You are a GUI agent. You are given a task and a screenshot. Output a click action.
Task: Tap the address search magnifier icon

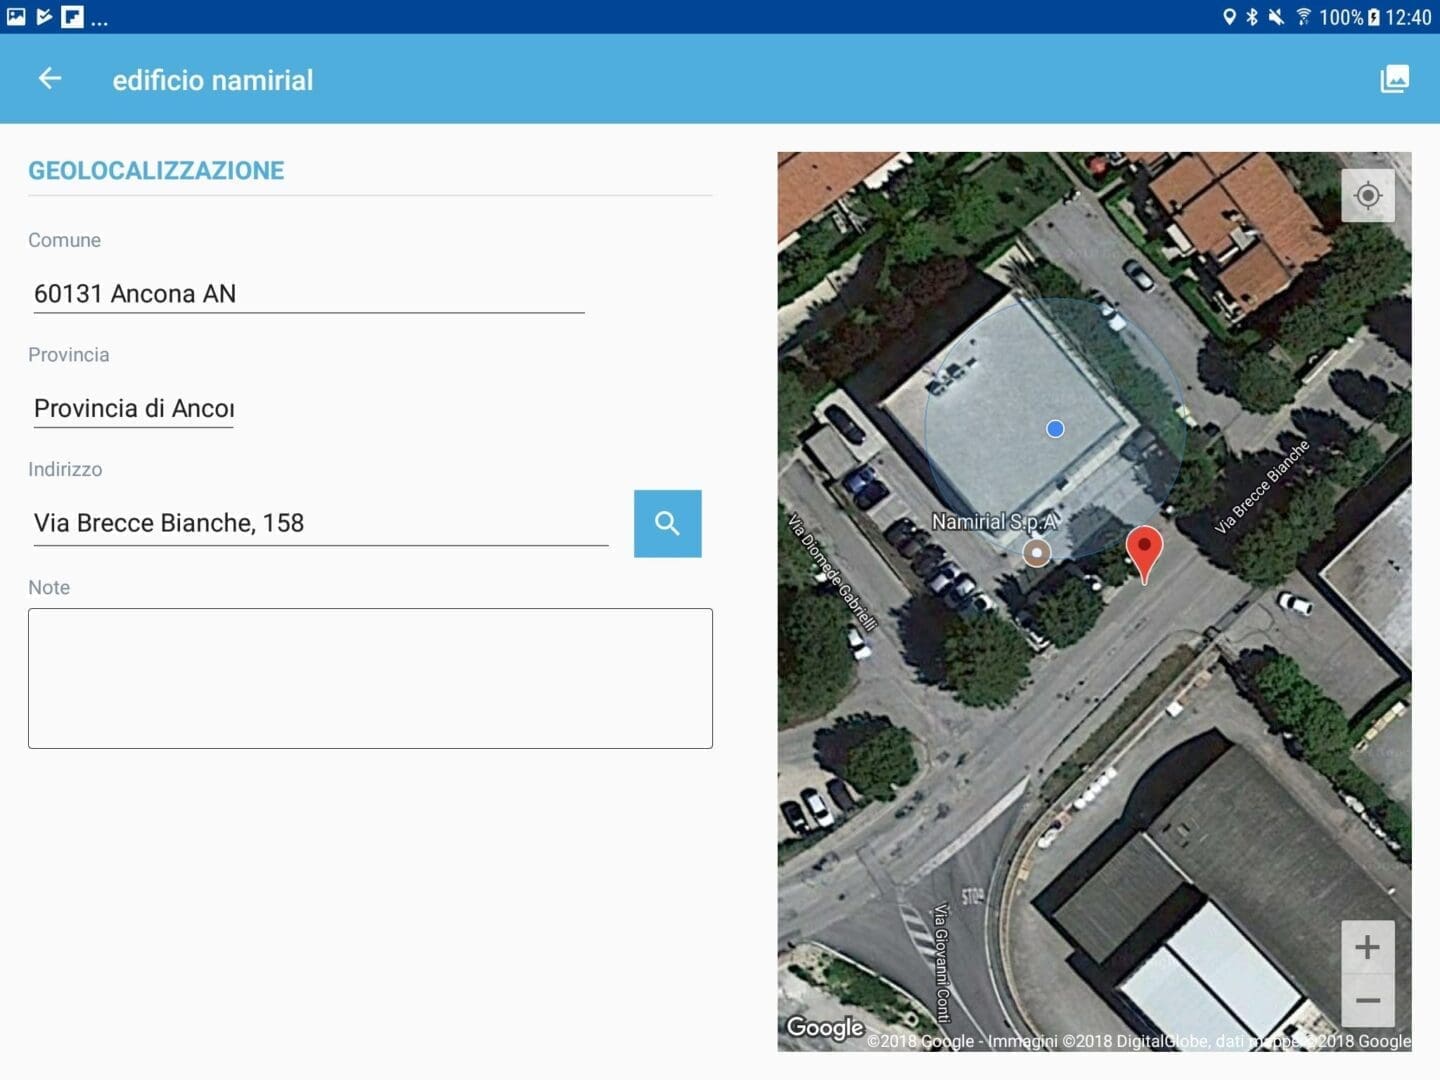[x=667, y=523]
